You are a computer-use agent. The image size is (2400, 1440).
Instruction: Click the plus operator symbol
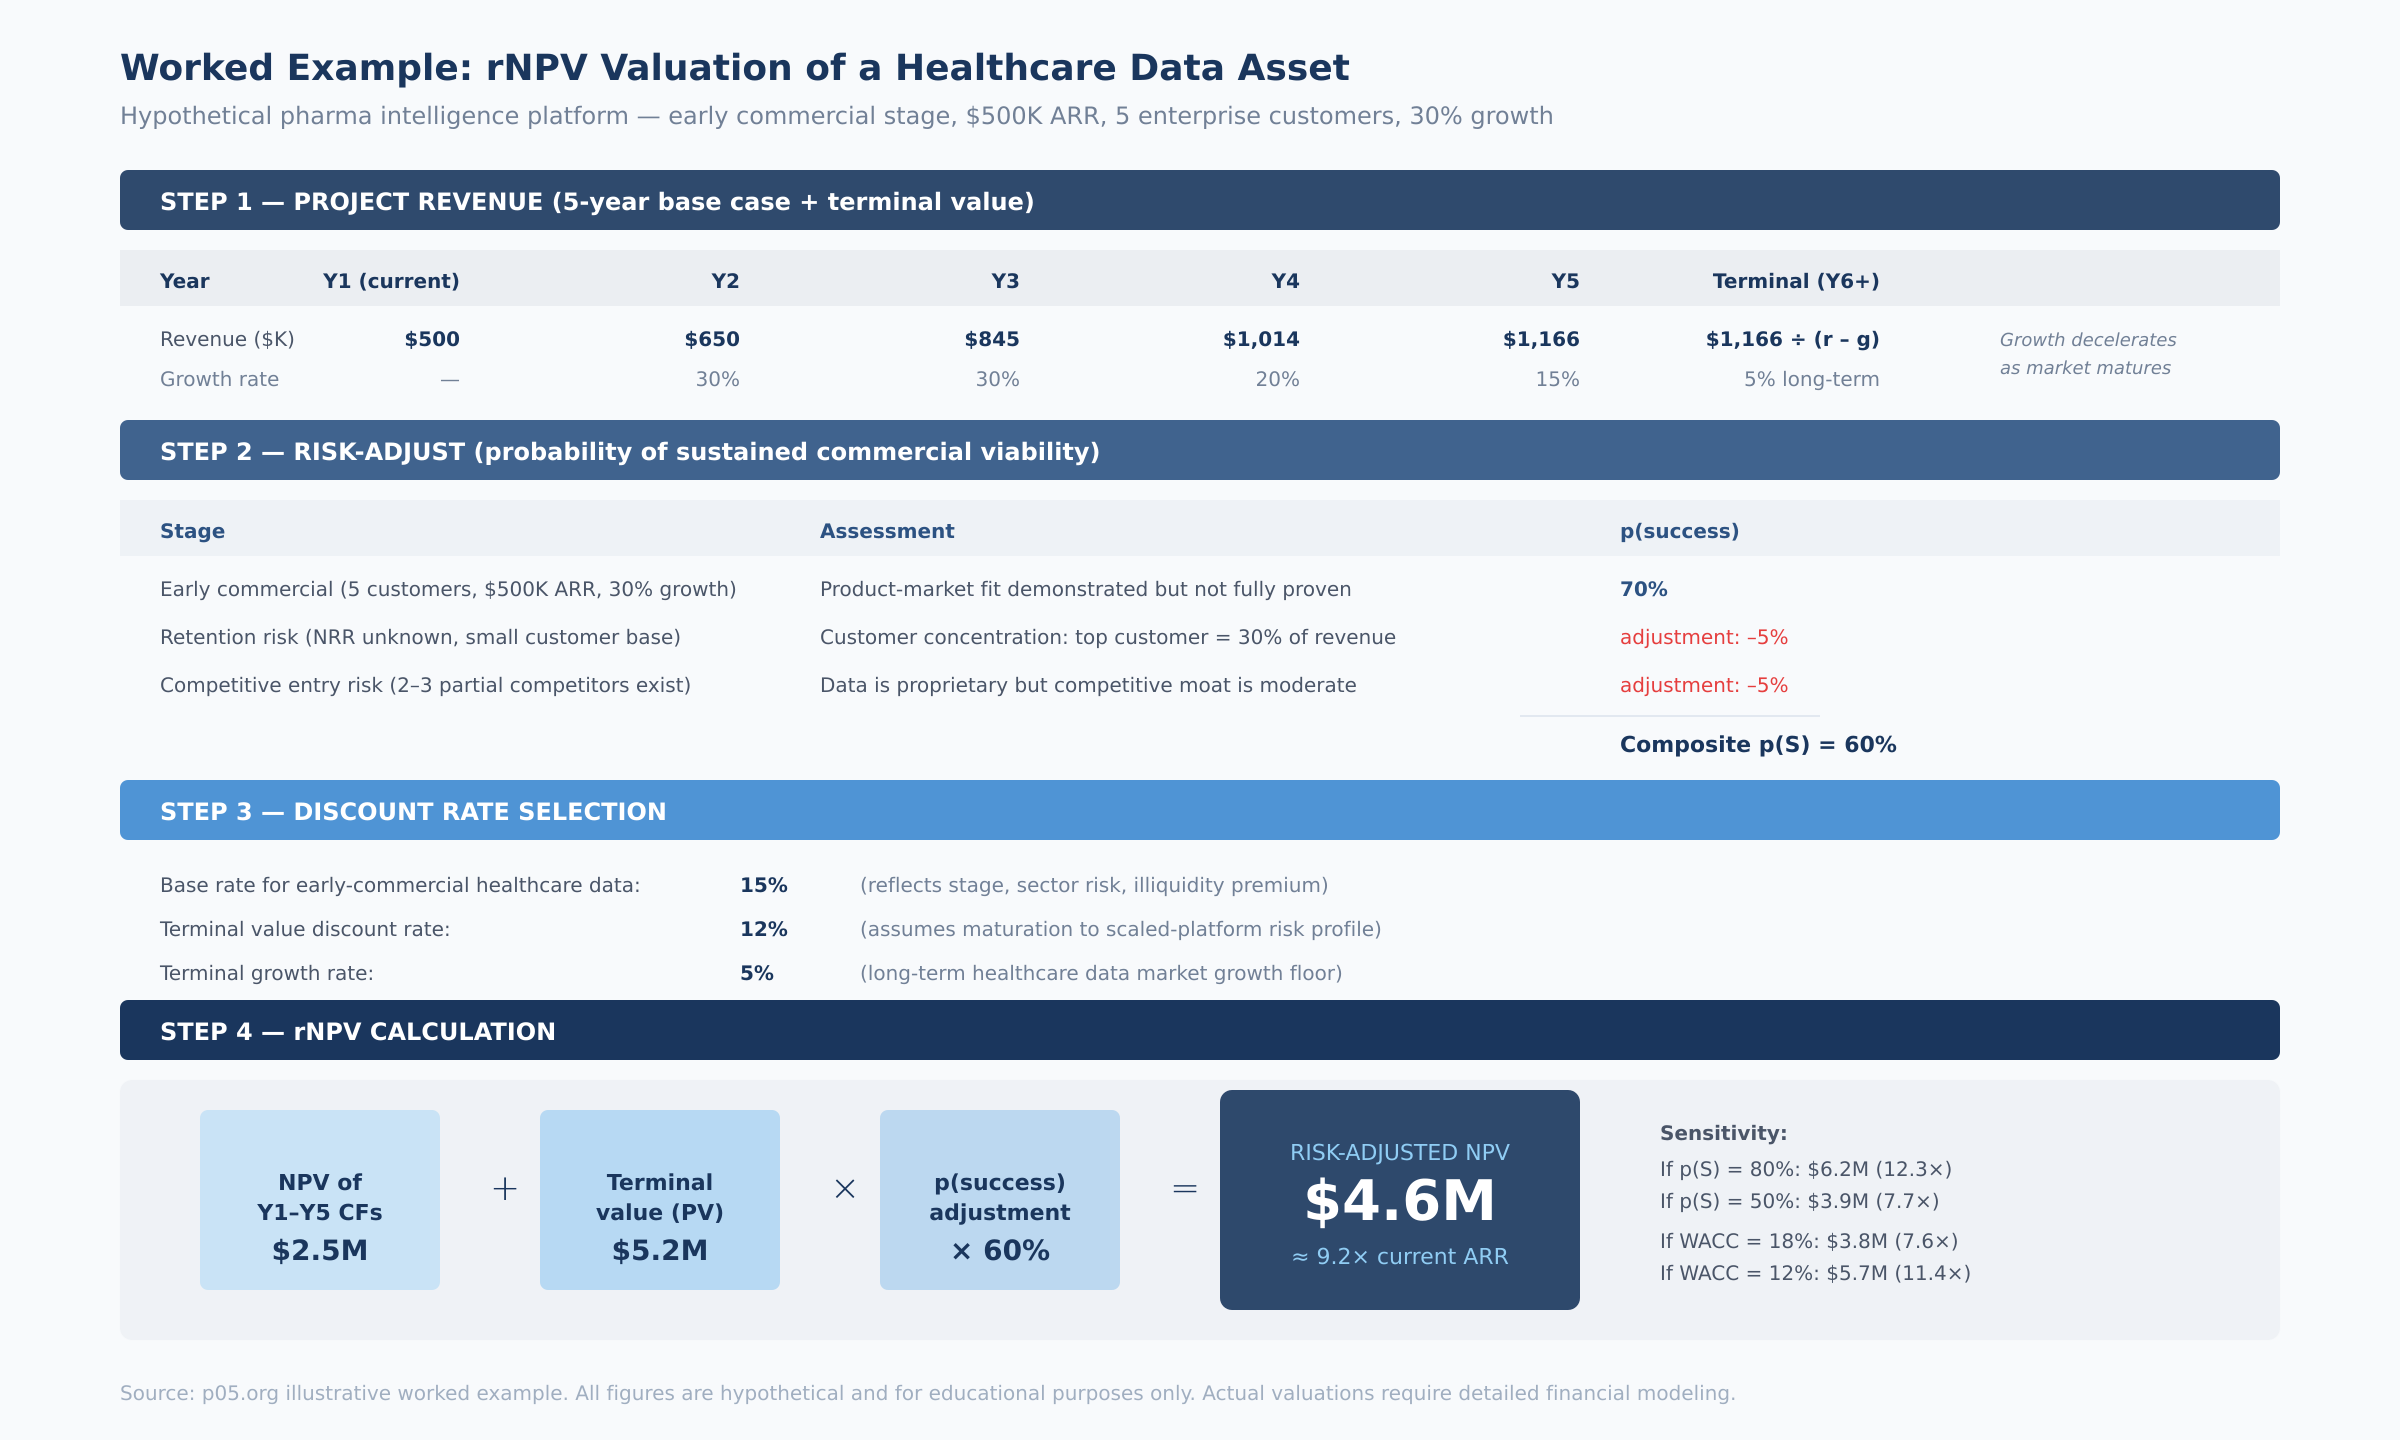[505, 1189]
